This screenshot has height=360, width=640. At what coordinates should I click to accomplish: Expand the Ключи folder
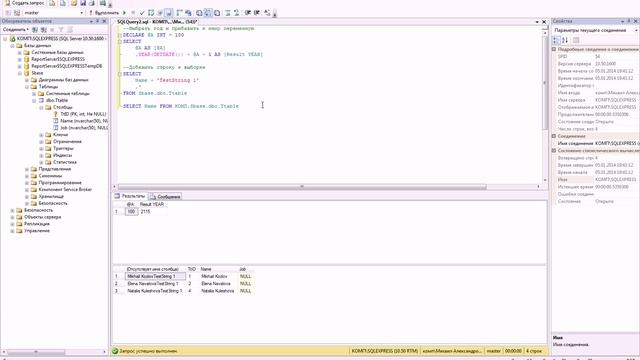[41, 135]
